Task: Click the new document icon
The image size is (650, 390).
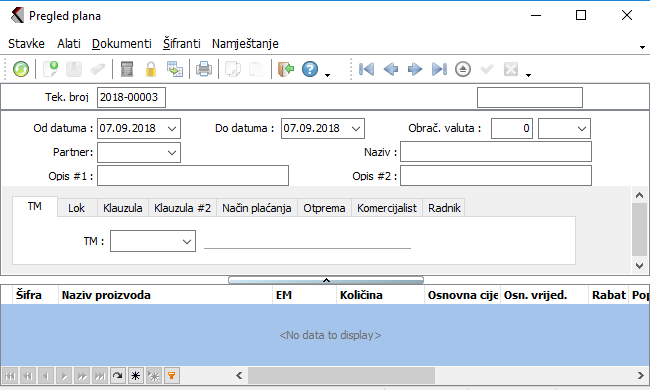Action: click(51, 69)
